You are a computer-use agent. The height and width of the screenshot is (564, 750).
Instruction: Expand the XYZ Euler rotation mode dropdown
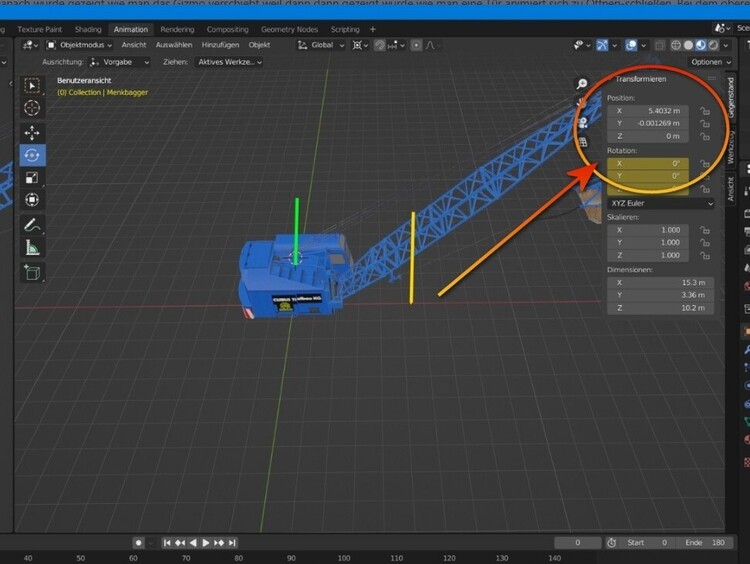[x=661, y=203]
